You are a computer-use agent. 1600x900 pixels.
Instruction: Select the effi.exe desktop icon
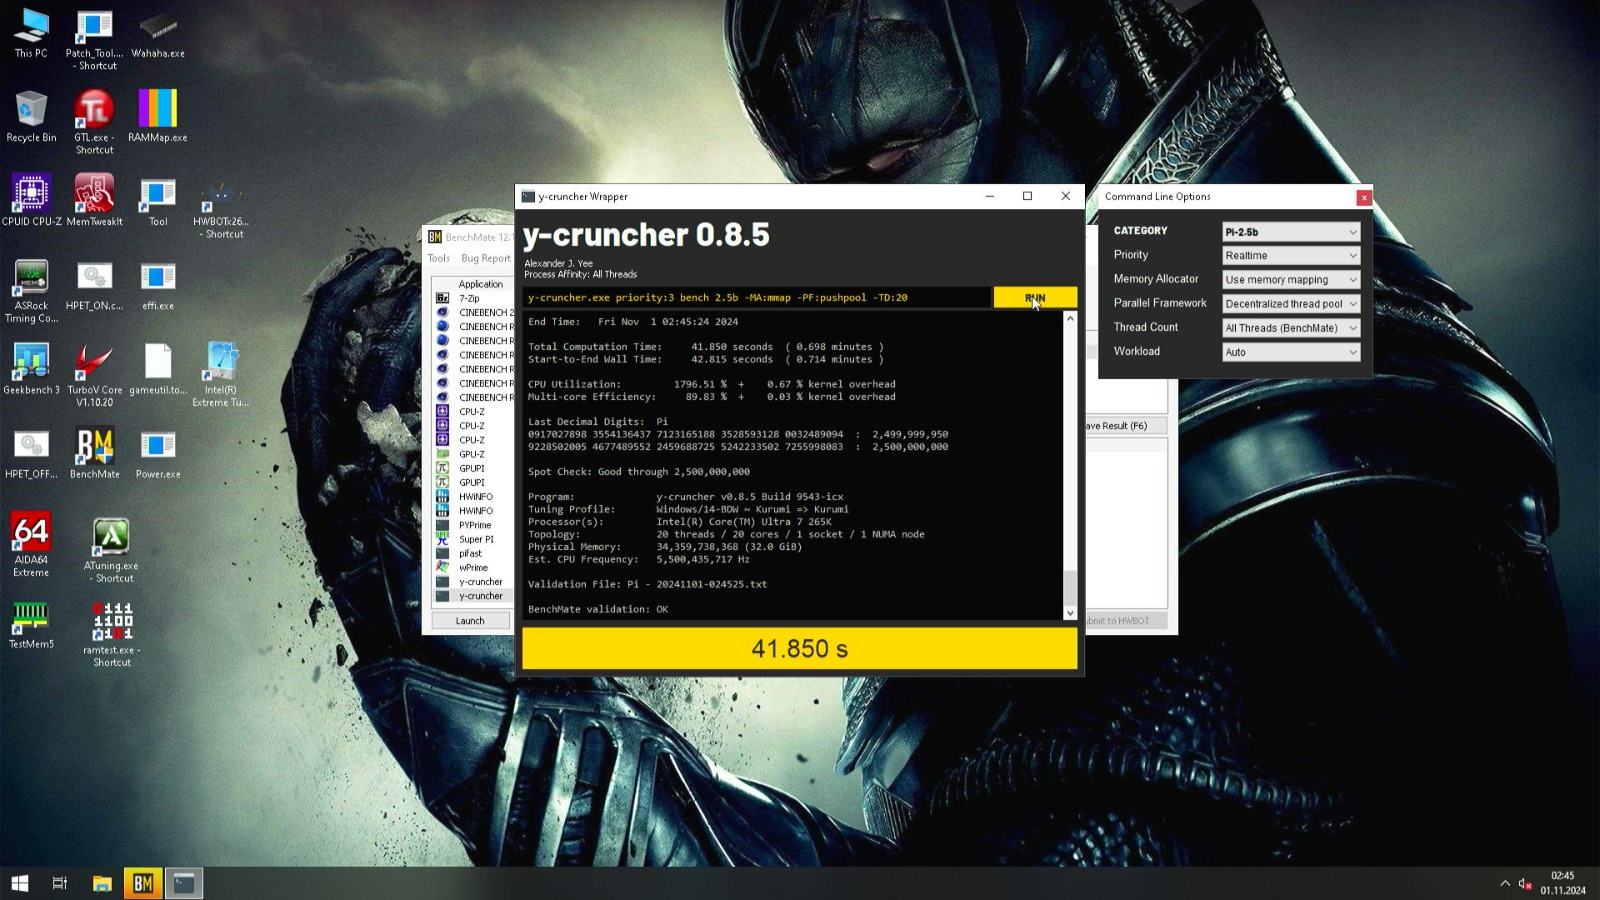point(157,285)
